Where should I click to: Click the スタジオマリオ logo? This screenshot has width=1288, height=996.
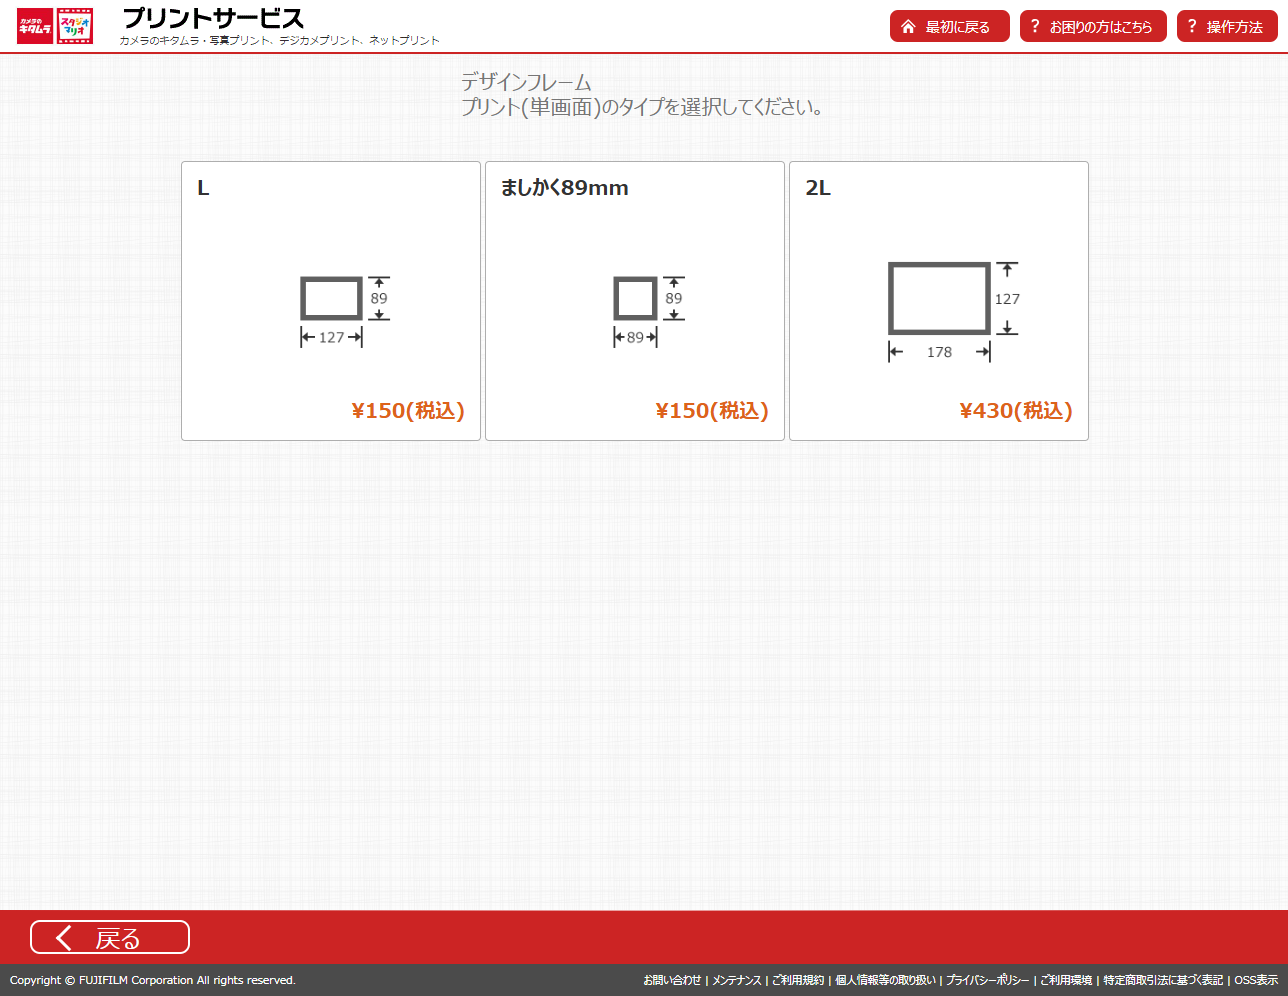point(75,26)
